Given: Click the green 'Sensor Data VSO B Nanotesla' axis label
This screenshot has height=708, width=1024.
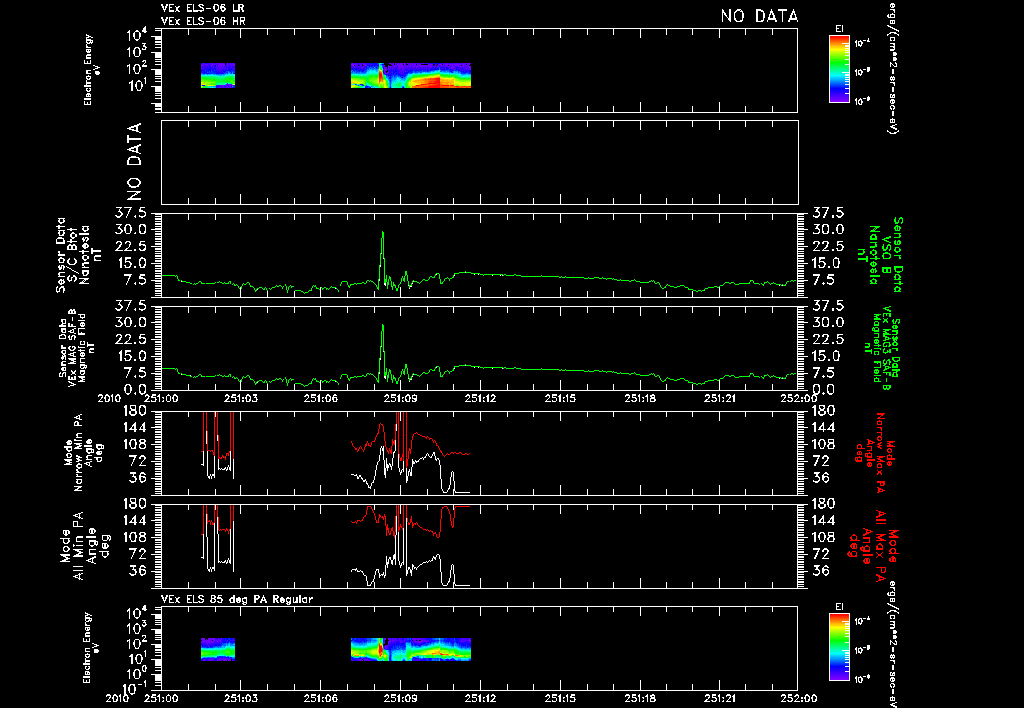Looking at the screenshot, I should tap(879, 255).
